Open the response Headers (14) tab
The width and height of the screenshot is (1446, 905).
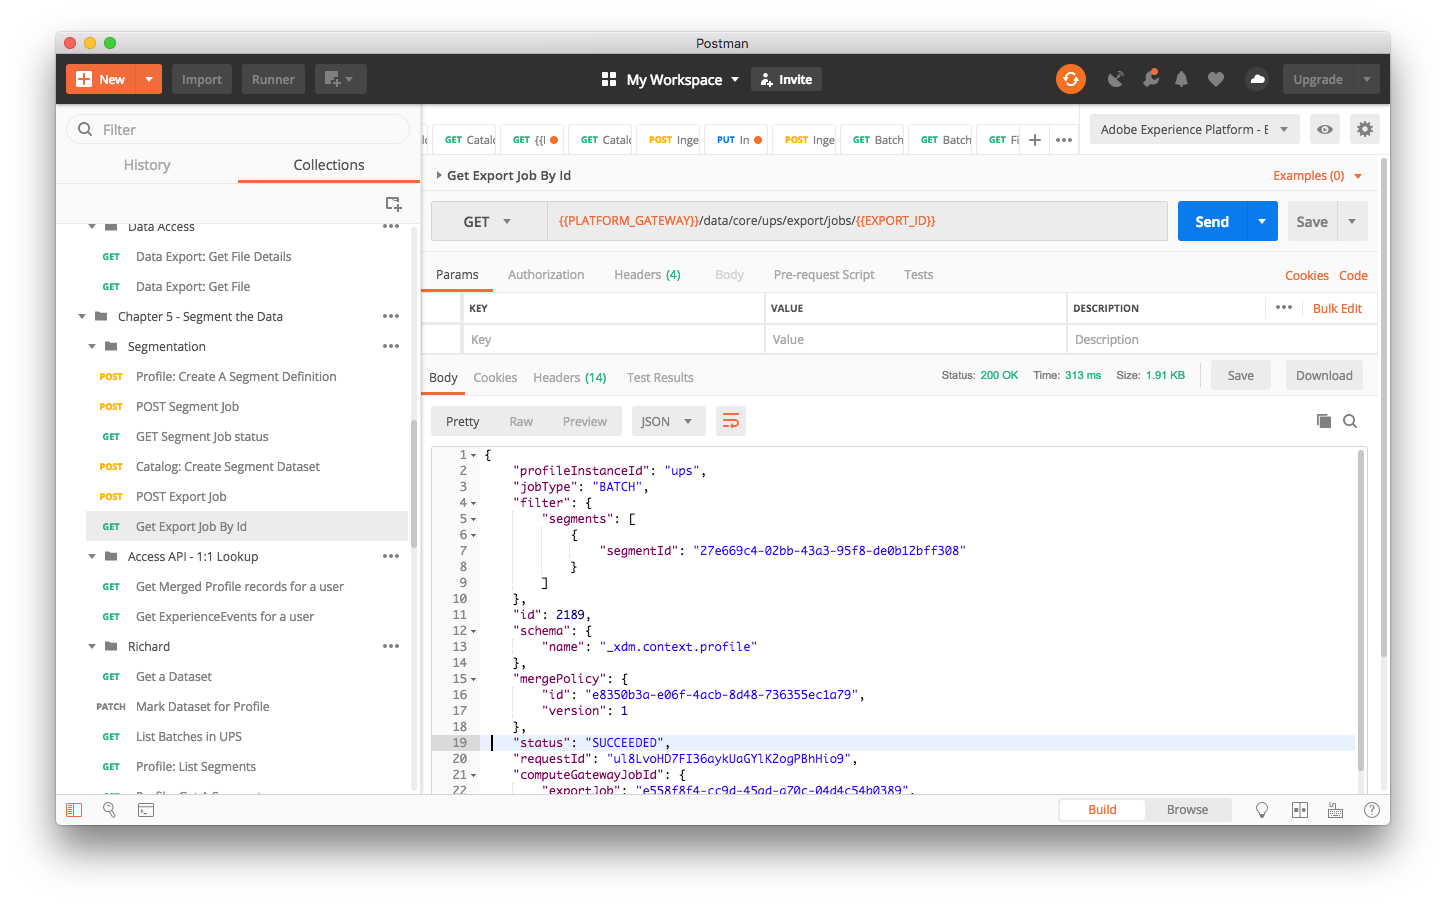point(570,377)
